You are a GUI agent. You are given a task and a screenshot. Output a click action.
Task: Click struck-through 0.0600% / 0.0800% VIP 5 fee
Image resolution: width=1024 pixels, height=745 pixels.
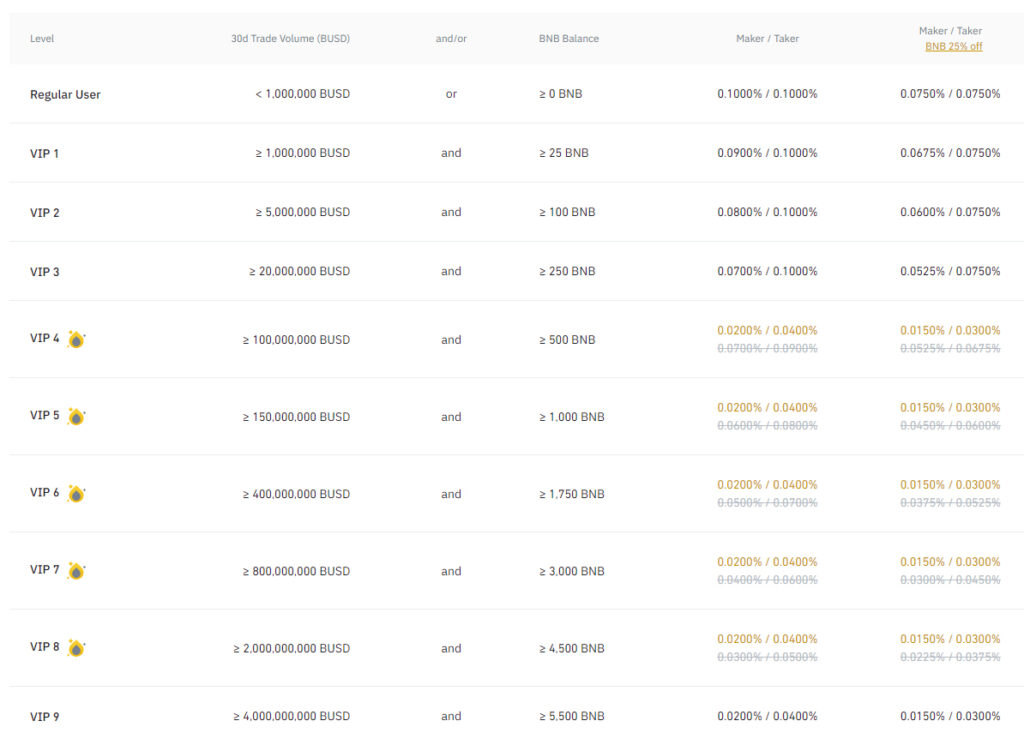point(767,426)
